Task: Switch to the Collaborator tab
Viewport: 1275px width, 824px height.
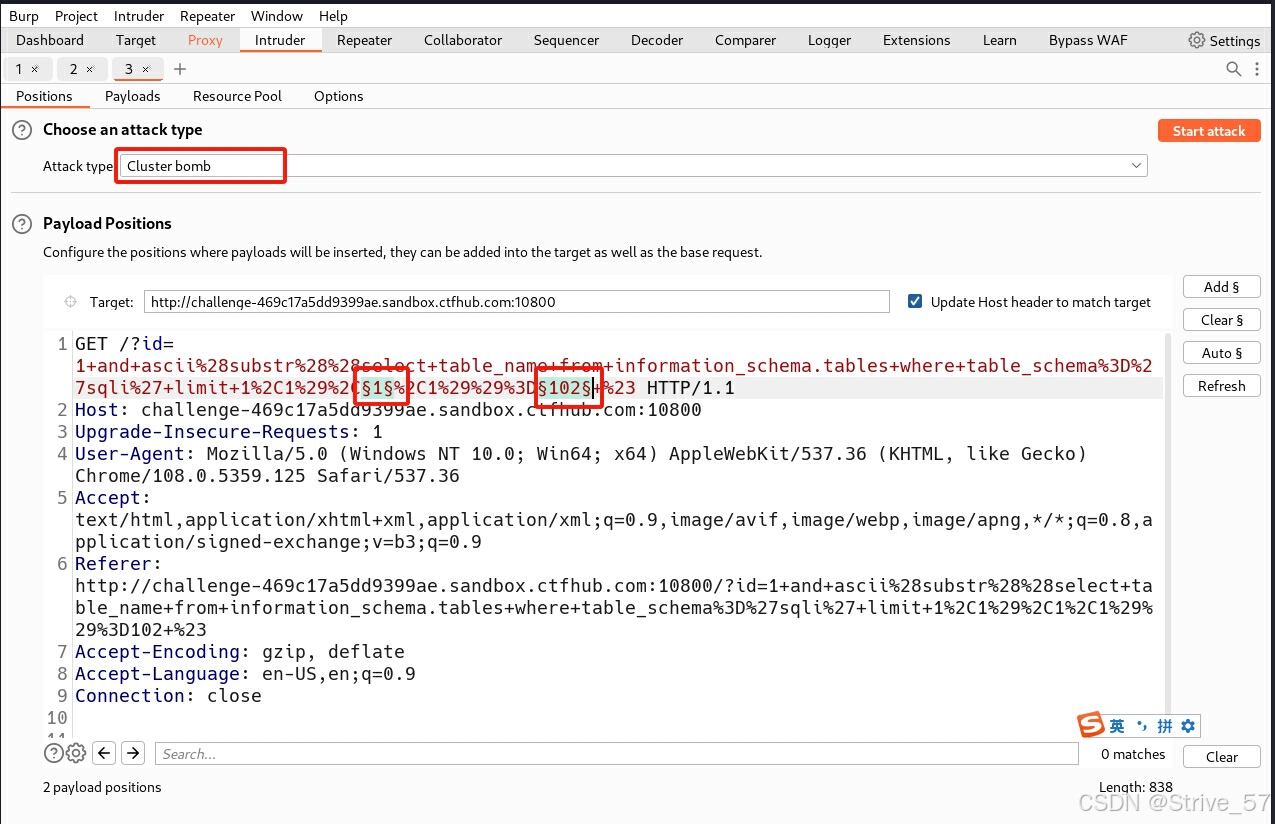Action: coord(463,40)
